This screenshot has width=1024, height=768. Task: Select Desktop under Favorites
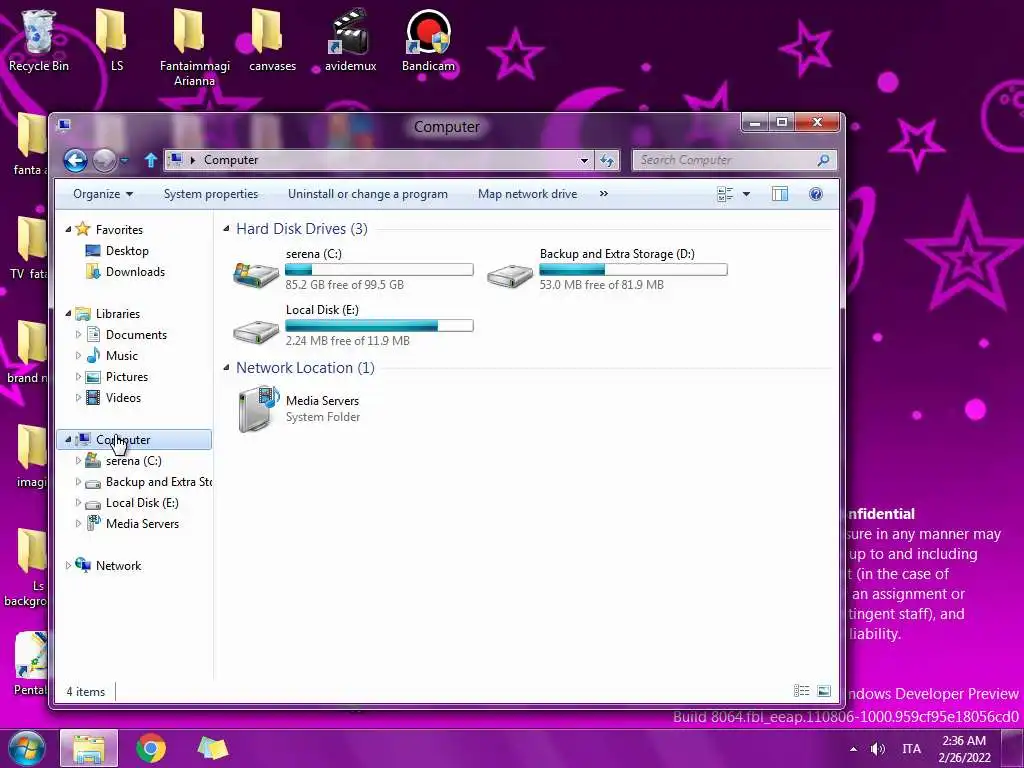tap(127, 251)
